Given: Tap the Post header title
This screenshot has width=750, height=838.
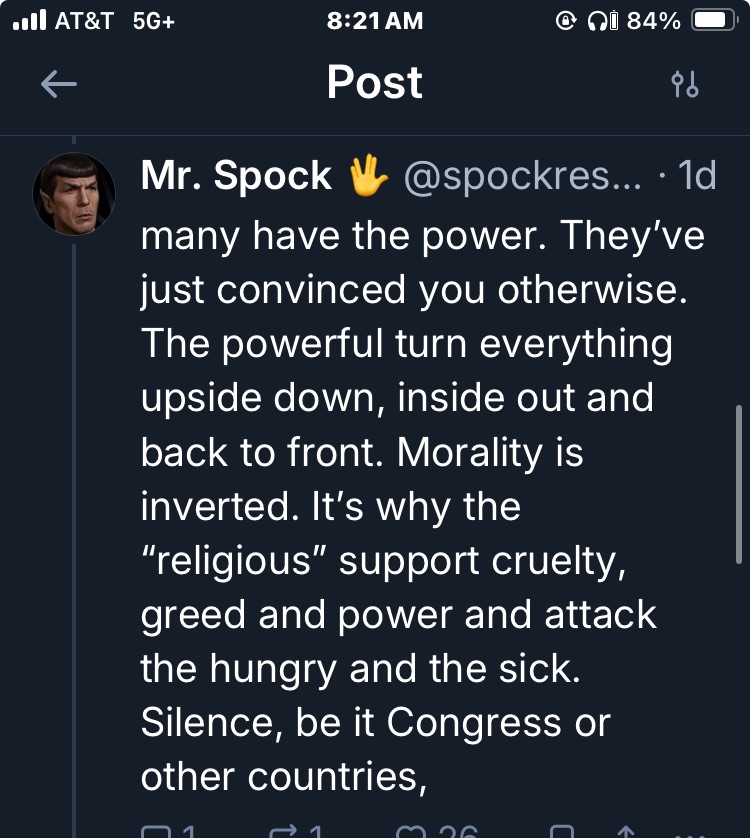Looking at the screenshot, I should tap(374, 83).
